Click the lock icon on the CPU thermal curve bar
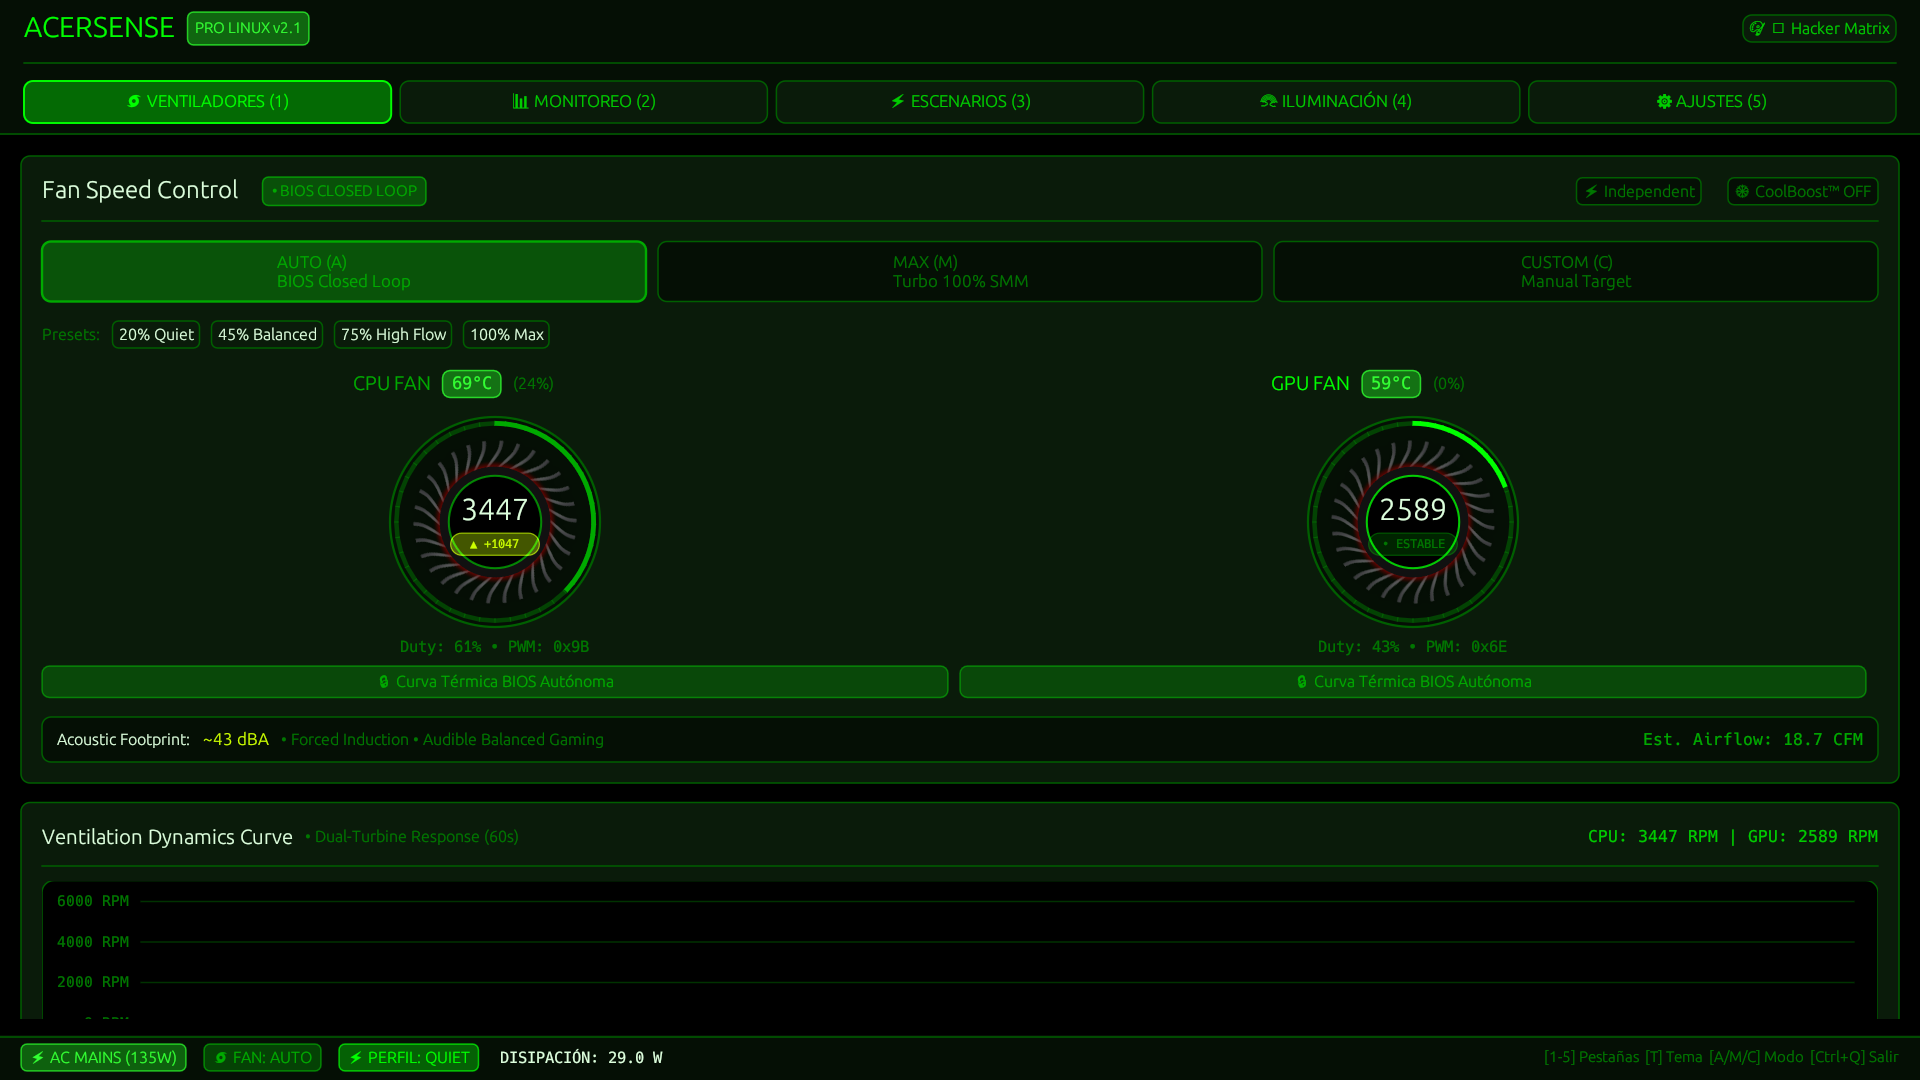 tap(383, 681)
